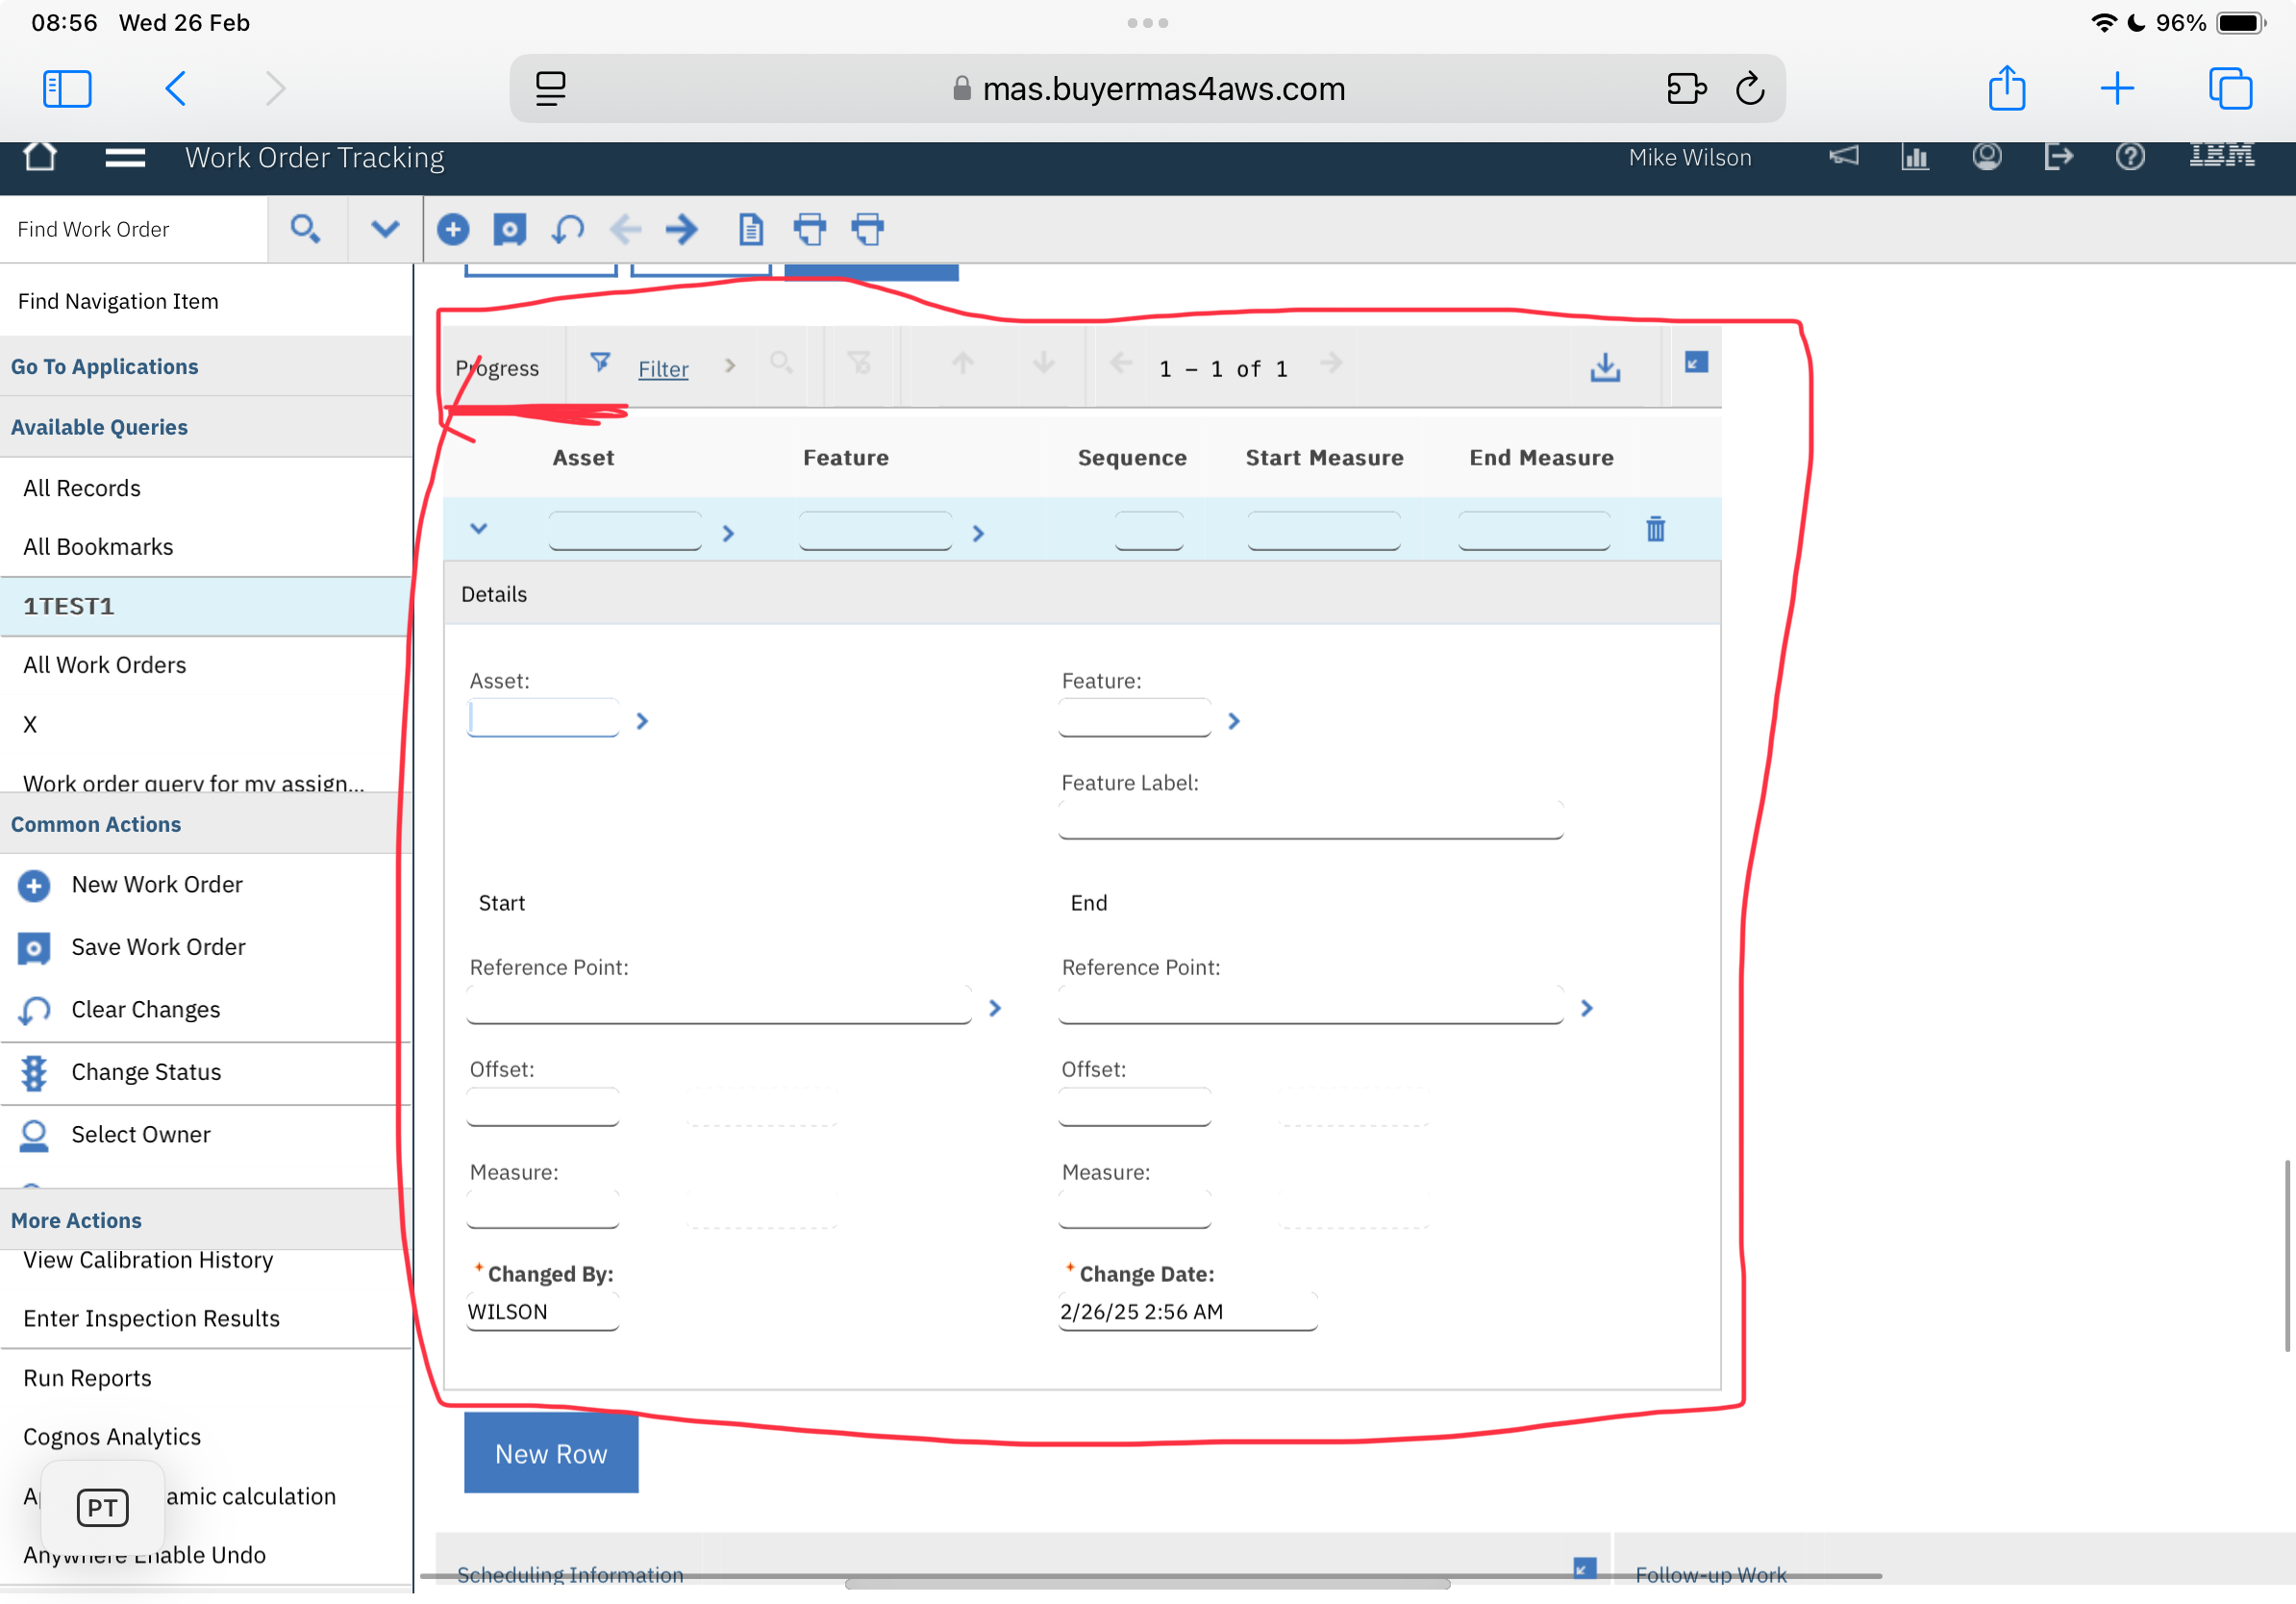Delete the row with trash icon
The height and width of the screenshot is (1604, 2296).
pyautogui.click(x=1656, y=529)
